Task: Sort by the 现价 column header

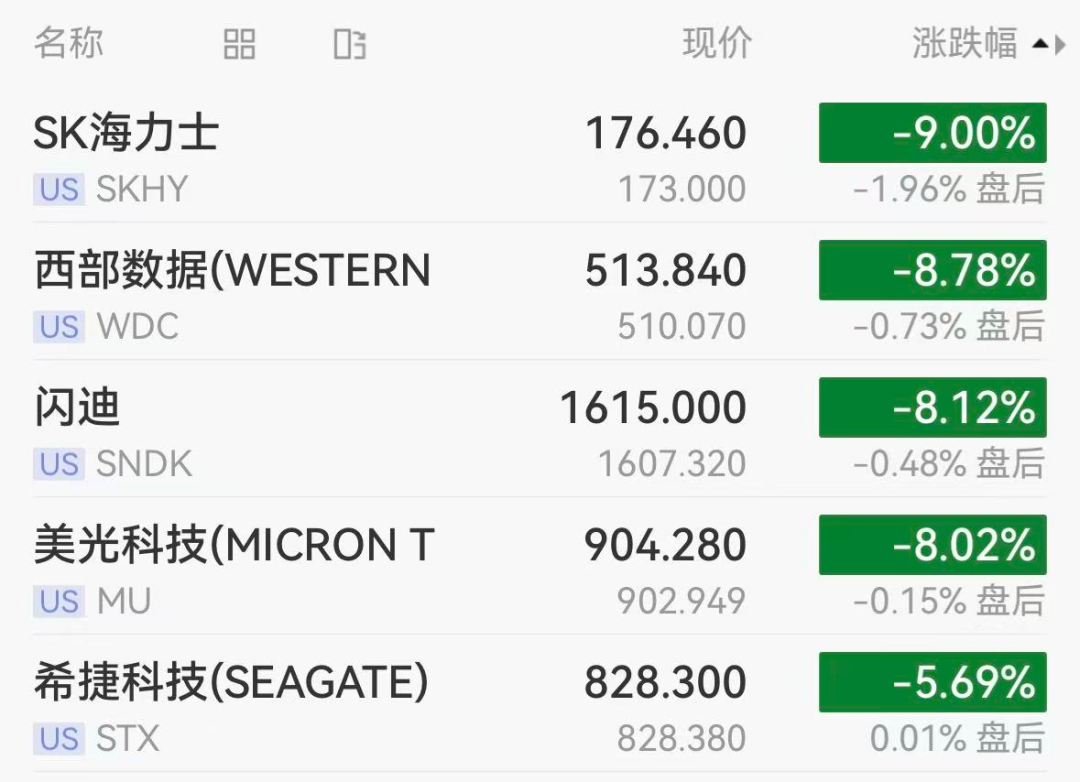Action: [717, 43]
